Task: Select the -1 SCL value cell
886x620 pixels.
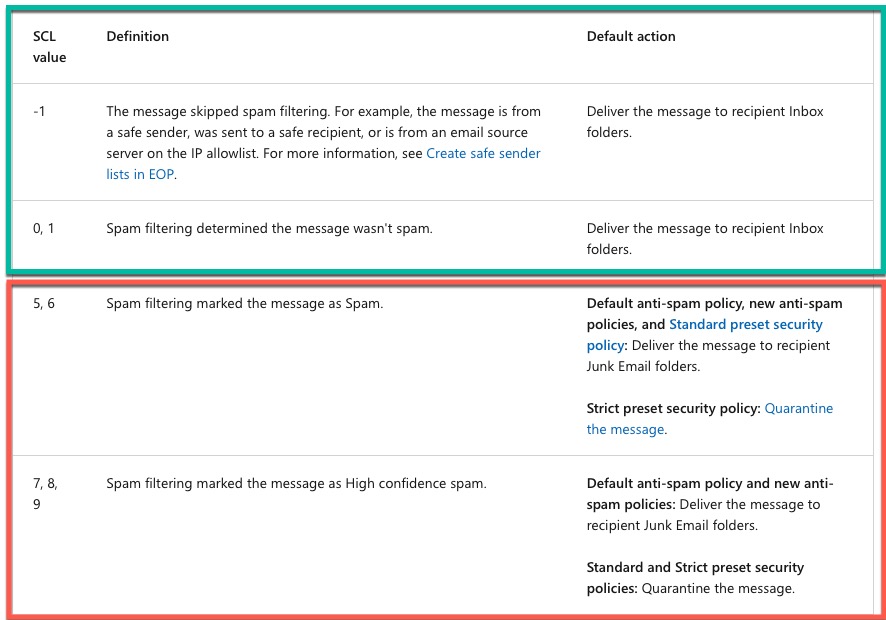Action: coord(39,112)
